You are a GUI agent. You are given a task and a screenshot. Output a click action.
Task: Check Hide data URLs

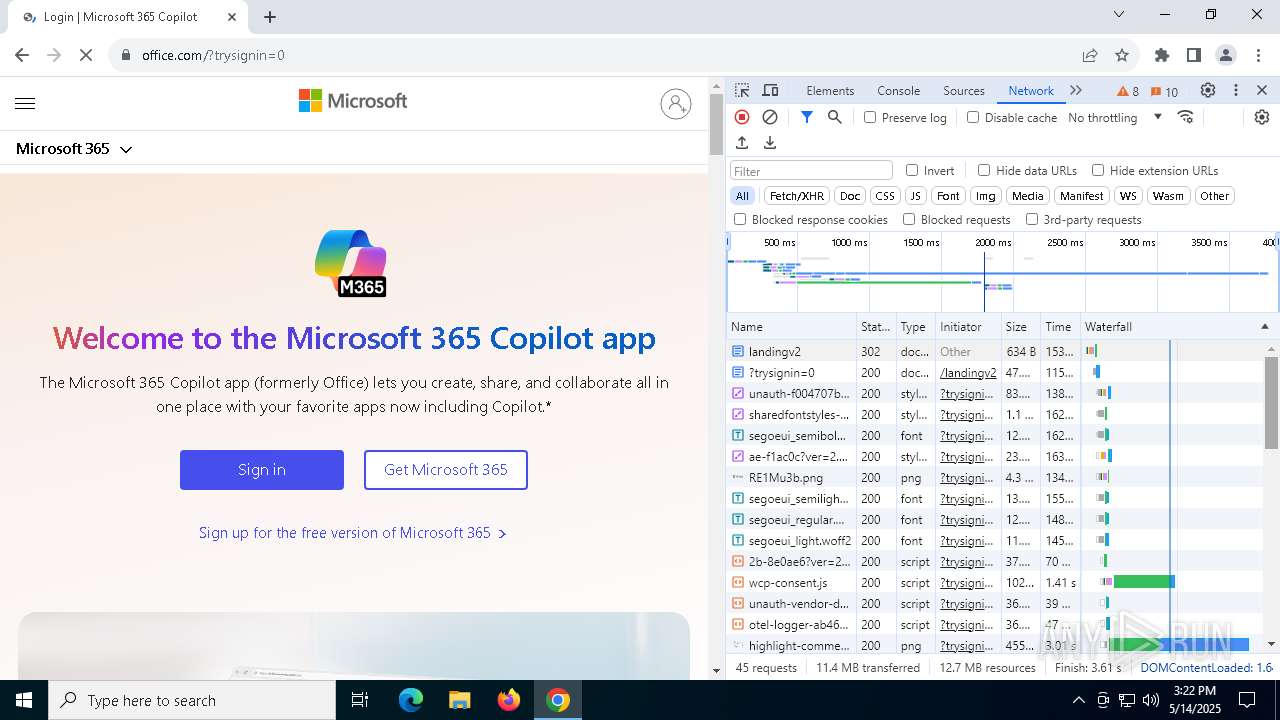[x=984, y=170]
